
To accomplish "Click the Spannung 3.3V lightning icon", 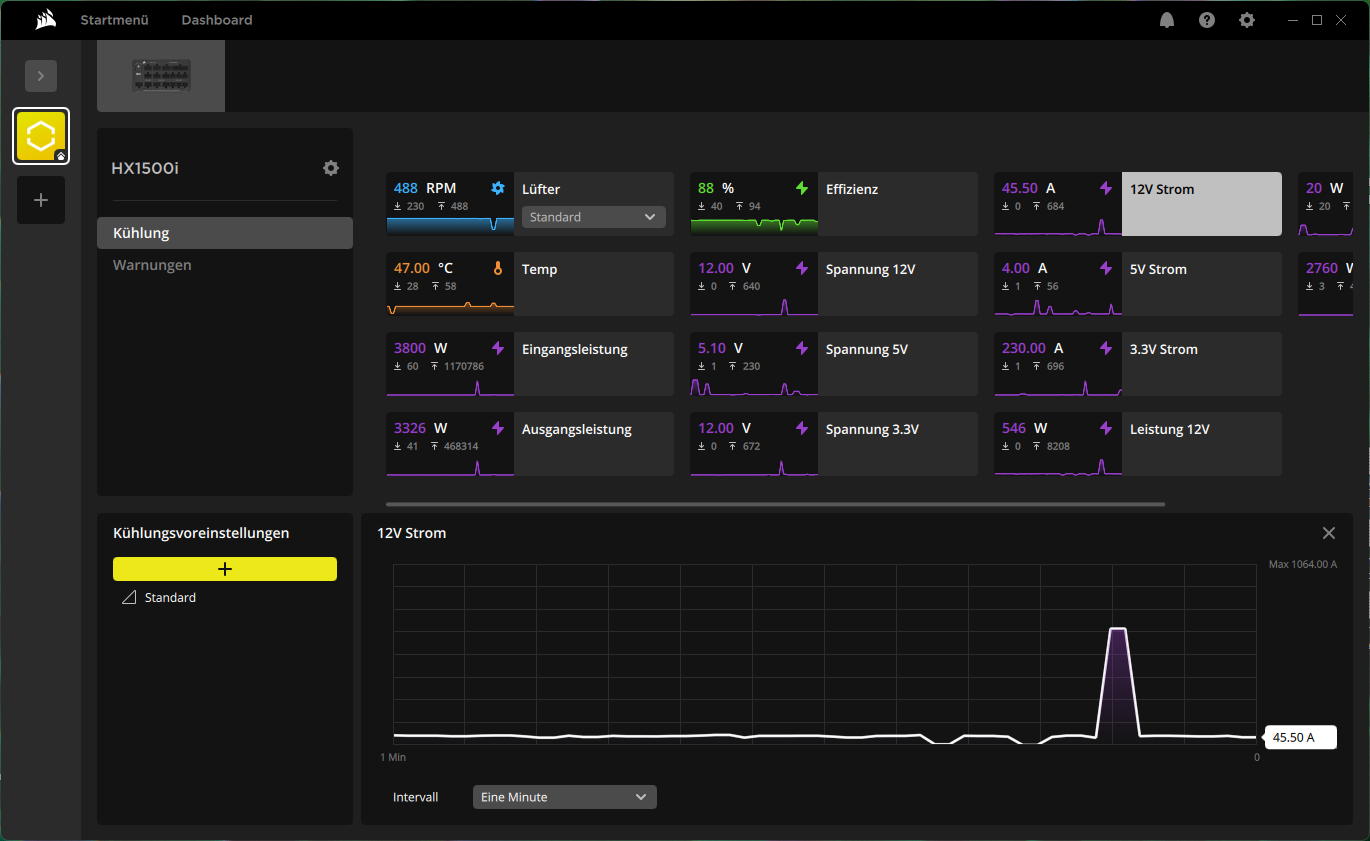I will tap(802, 428).
